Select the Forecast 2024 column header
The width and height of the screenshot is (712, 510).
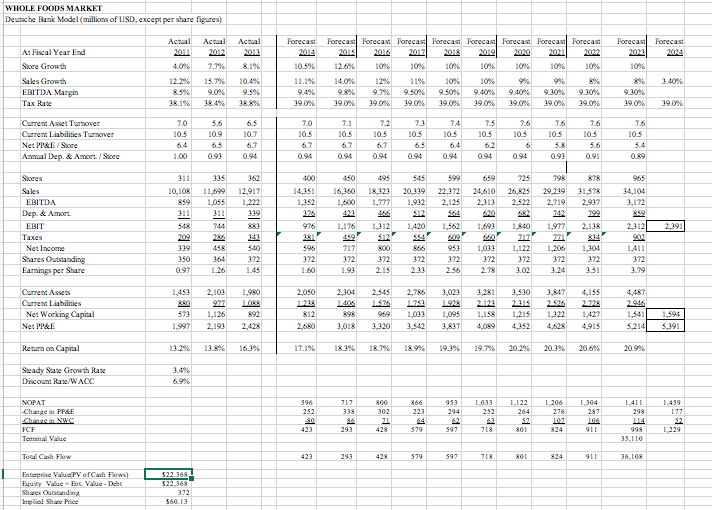click(x=669, y=47)
